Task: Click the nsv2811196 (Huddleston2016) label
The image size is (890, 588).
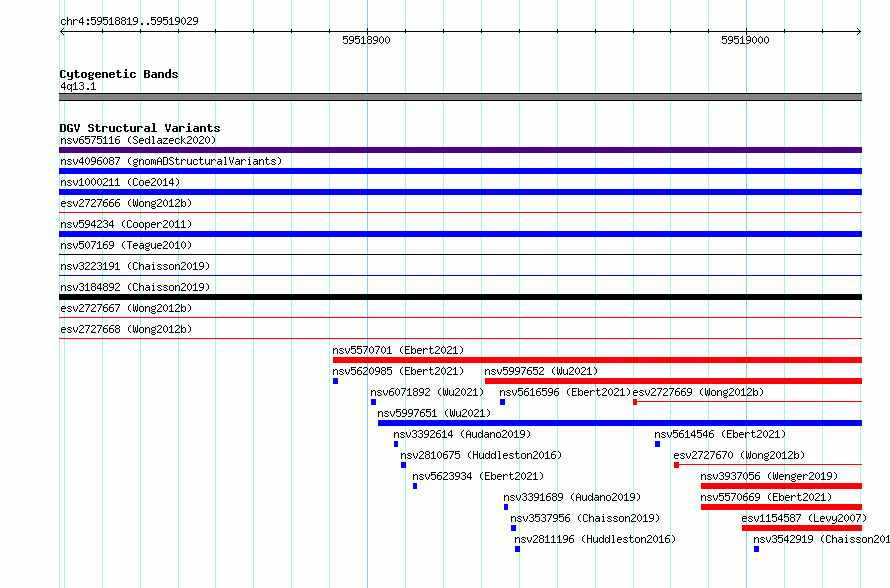Action: click(595, 539)
